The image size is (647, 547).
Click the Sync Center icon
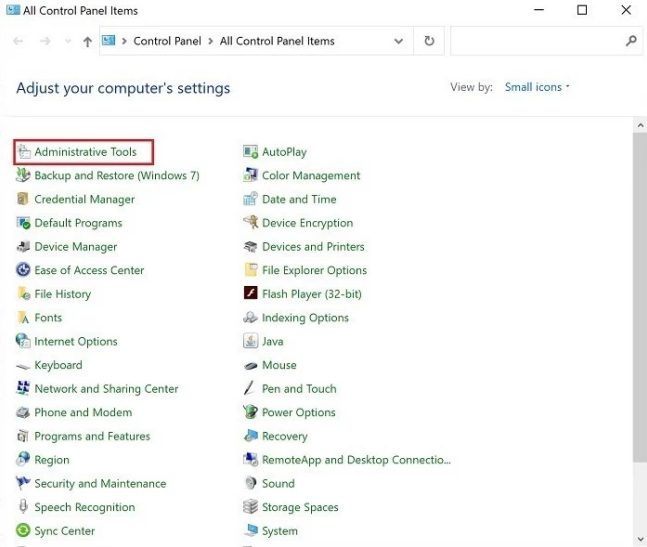(x=23, y=530)
